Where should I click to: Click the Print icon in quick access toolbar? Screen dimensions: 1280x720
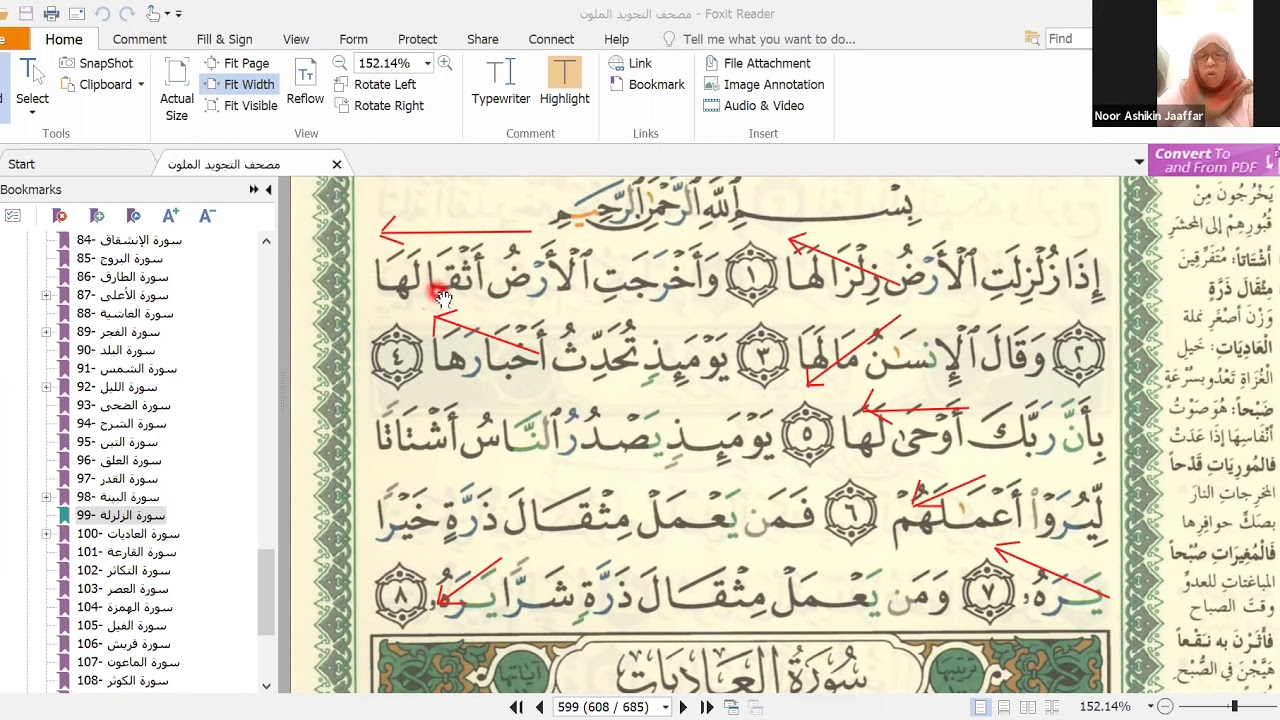(x=51, y=14)
